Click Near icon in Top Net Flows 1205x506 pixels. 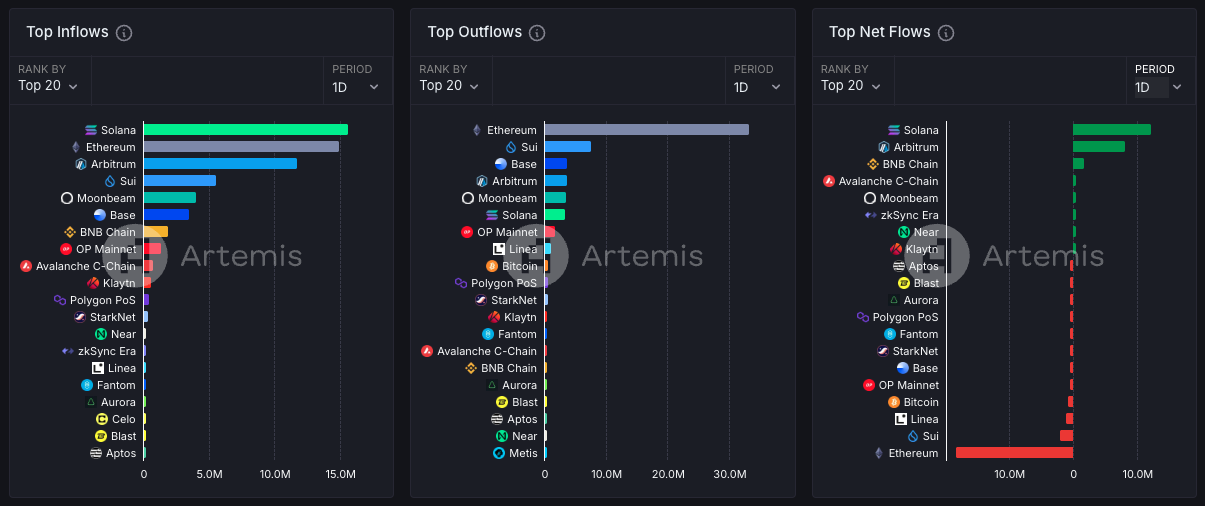point(904,232)
